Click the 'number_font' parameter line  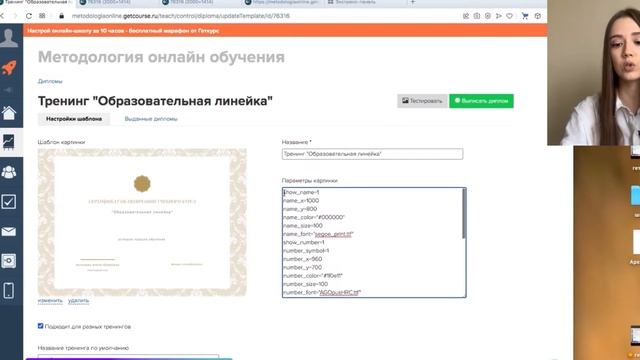322,292
